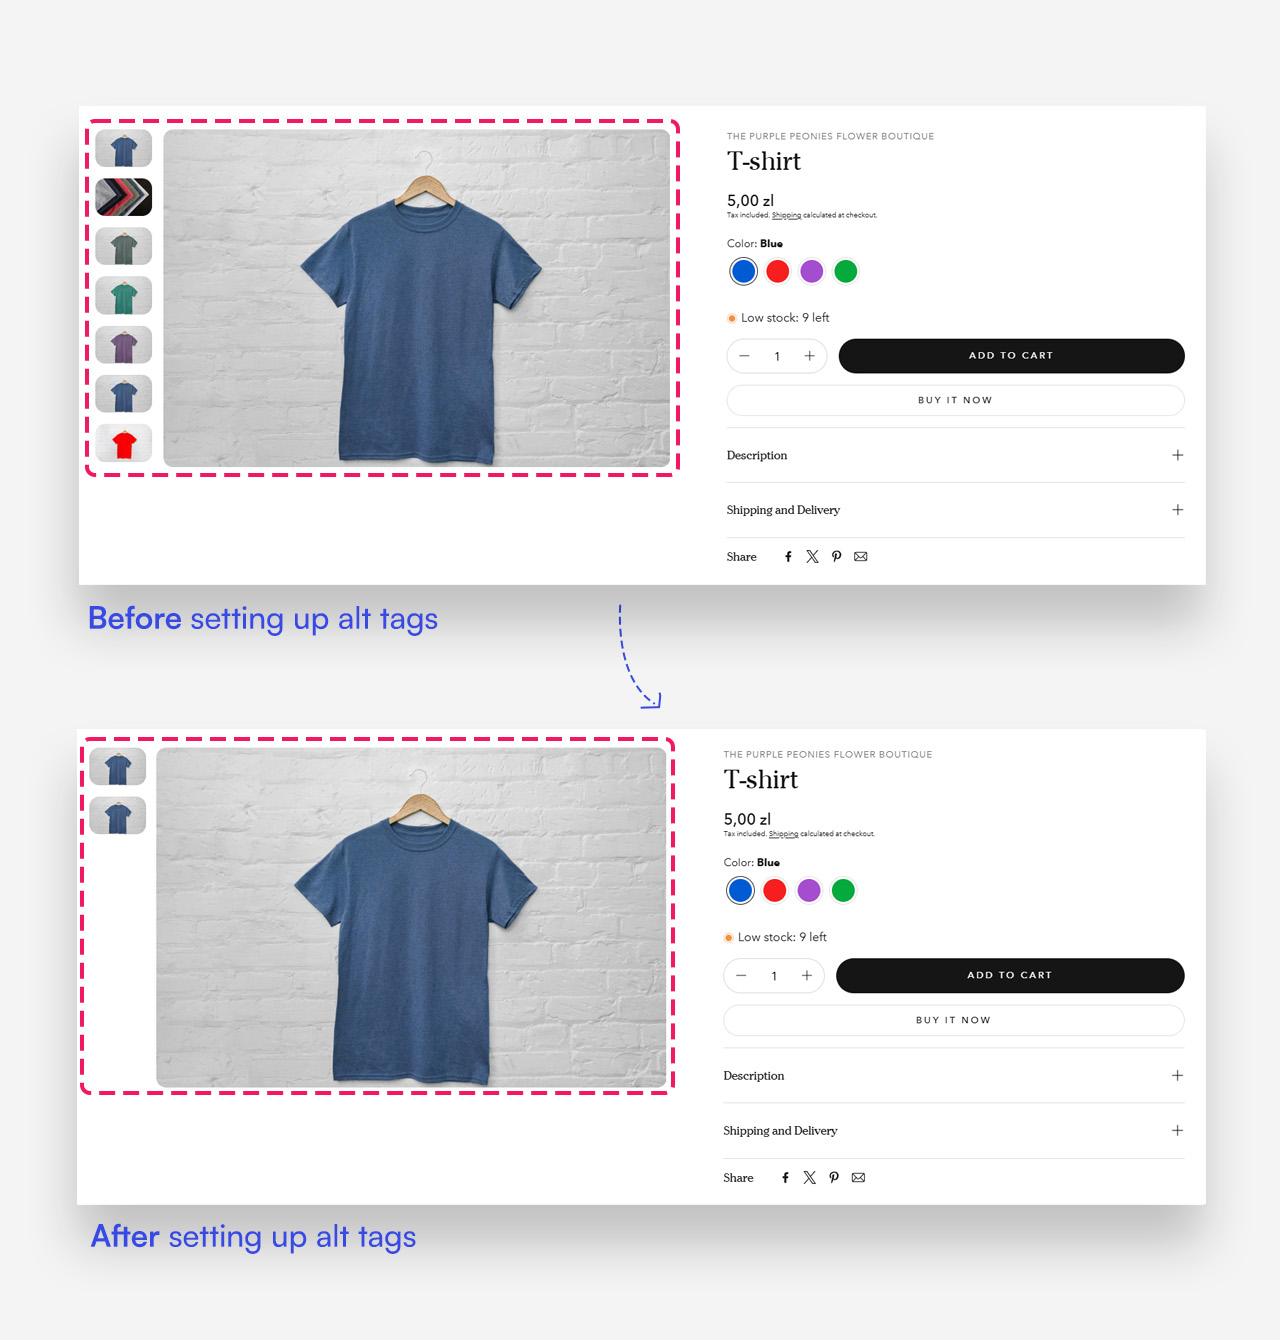Share via Facebook in the After panel
This screenshot has height=1340, width=1280.
(x=785, y=1178)
